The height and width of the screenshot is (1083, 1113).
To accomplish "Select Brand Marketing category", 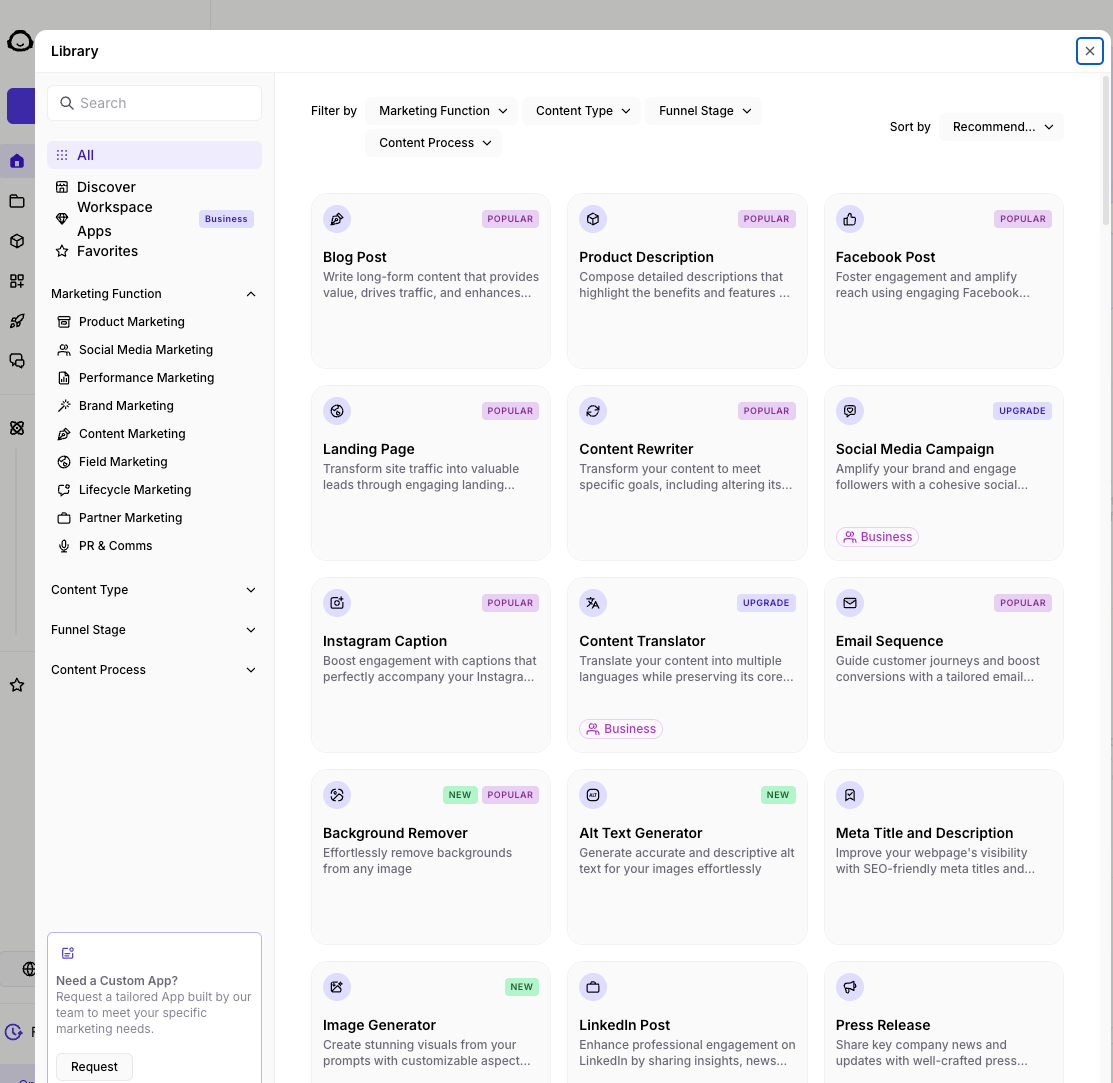I will (x=154, y=406).
